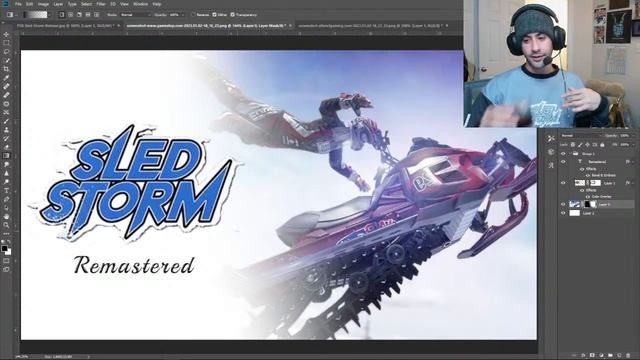Delete layer trash icon
This screenshot has width=640, height=360.
tap(628, 356)
